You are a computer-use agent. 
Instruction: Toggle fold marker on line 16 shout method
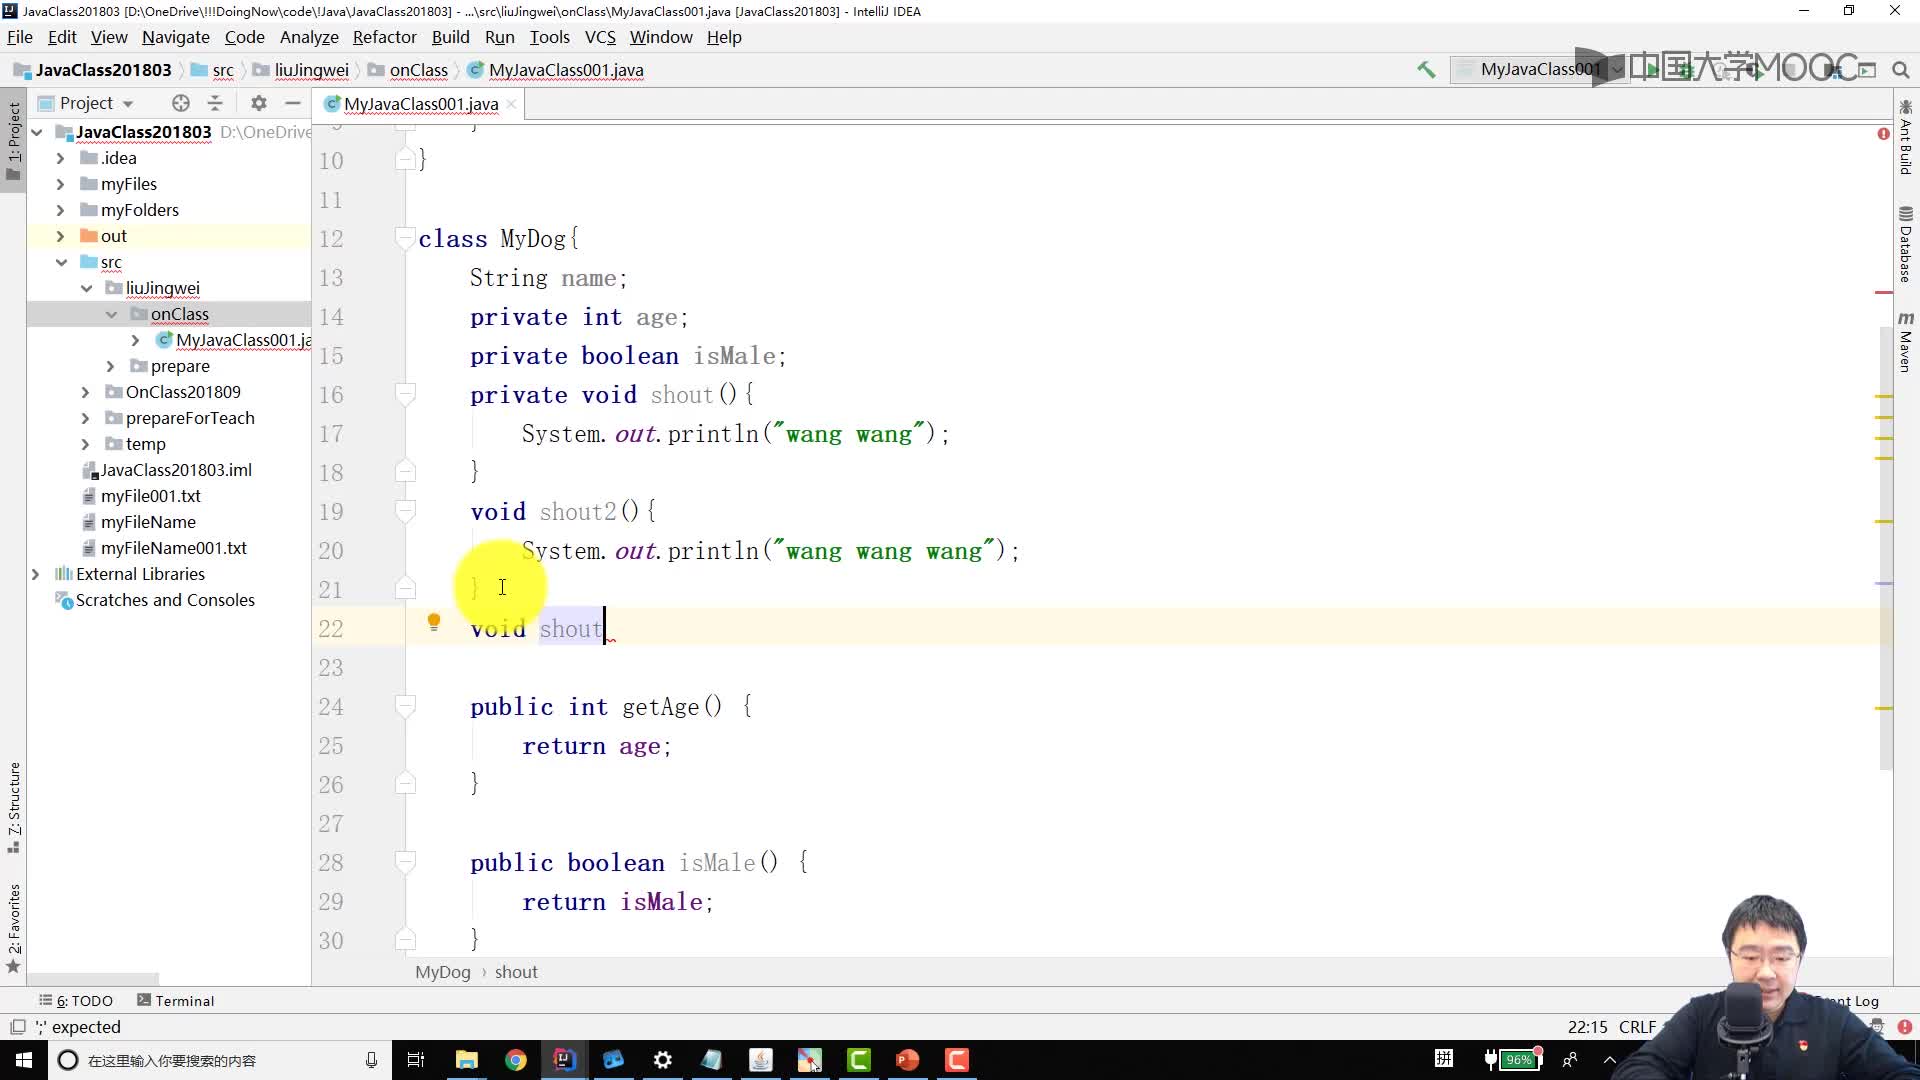(x=405, y=394)
